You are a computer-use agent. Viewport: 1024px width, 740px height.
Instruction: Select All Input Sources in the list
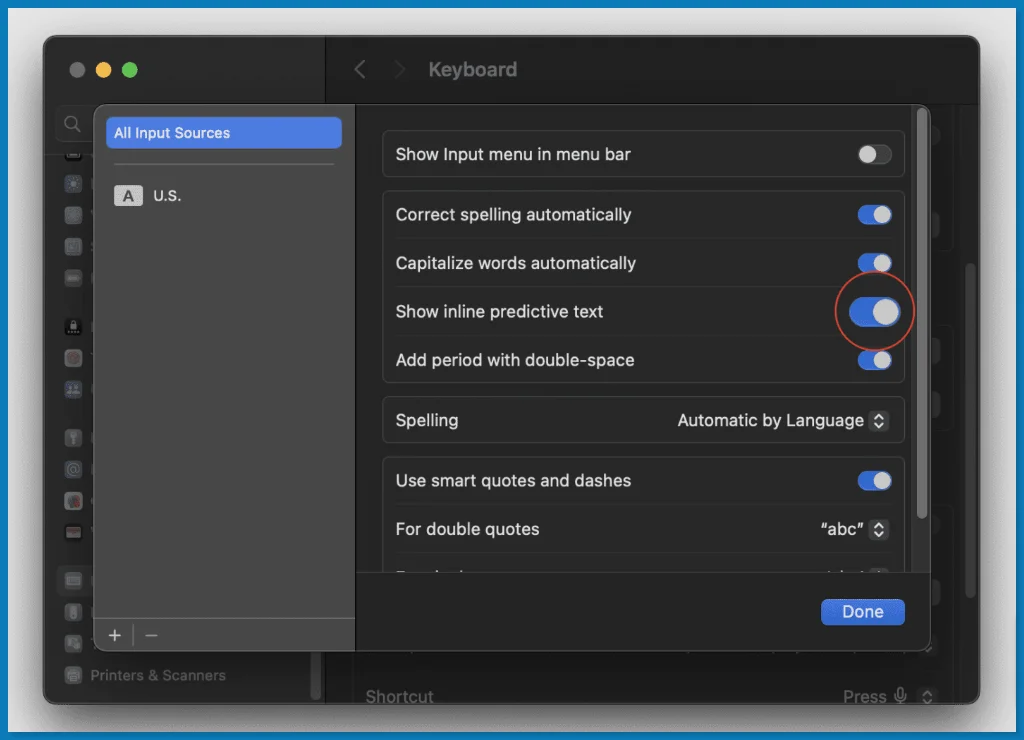224,133
